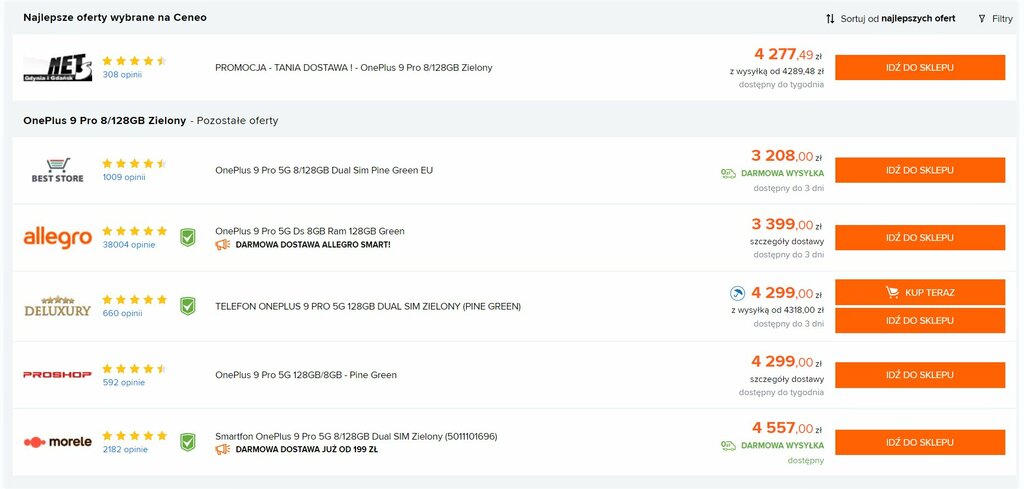The image size is (1024, 489).
Task: Open the NET shop logo
Action: tap(57, 67)
